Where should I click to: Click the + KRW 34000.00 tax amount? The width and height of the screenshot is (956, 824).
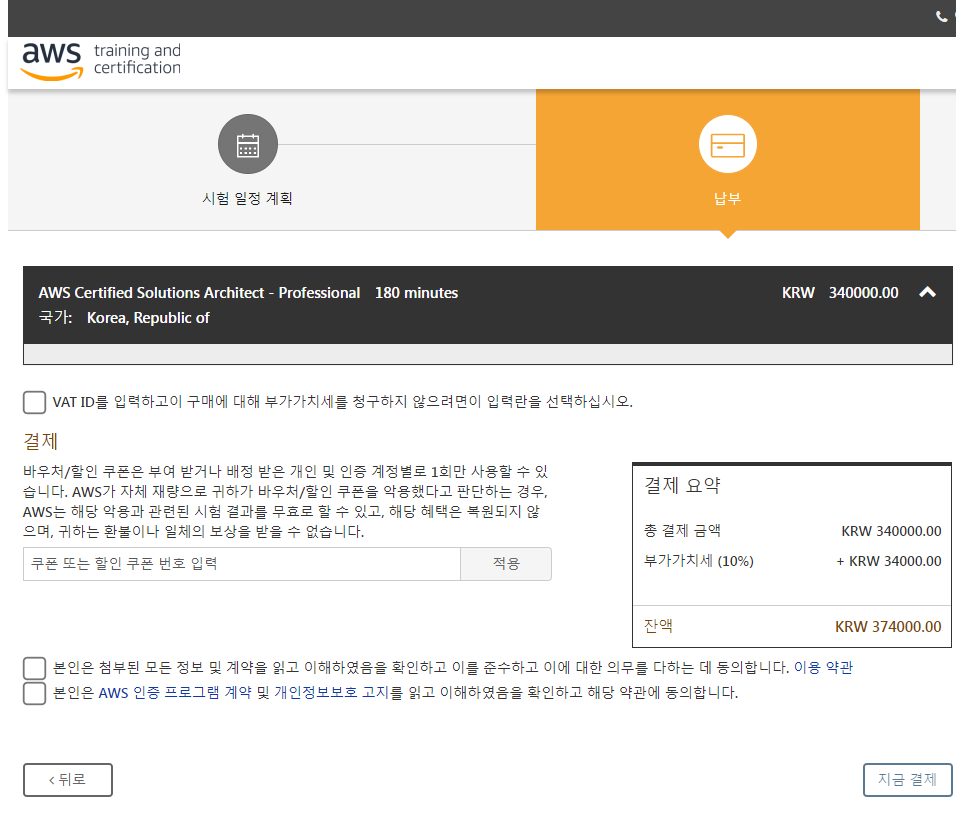[x=888, y=561]
